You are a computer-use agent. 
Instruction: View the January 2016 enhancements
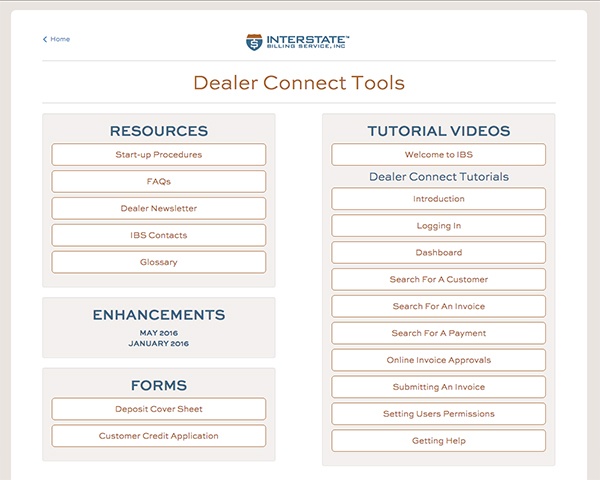159,344
